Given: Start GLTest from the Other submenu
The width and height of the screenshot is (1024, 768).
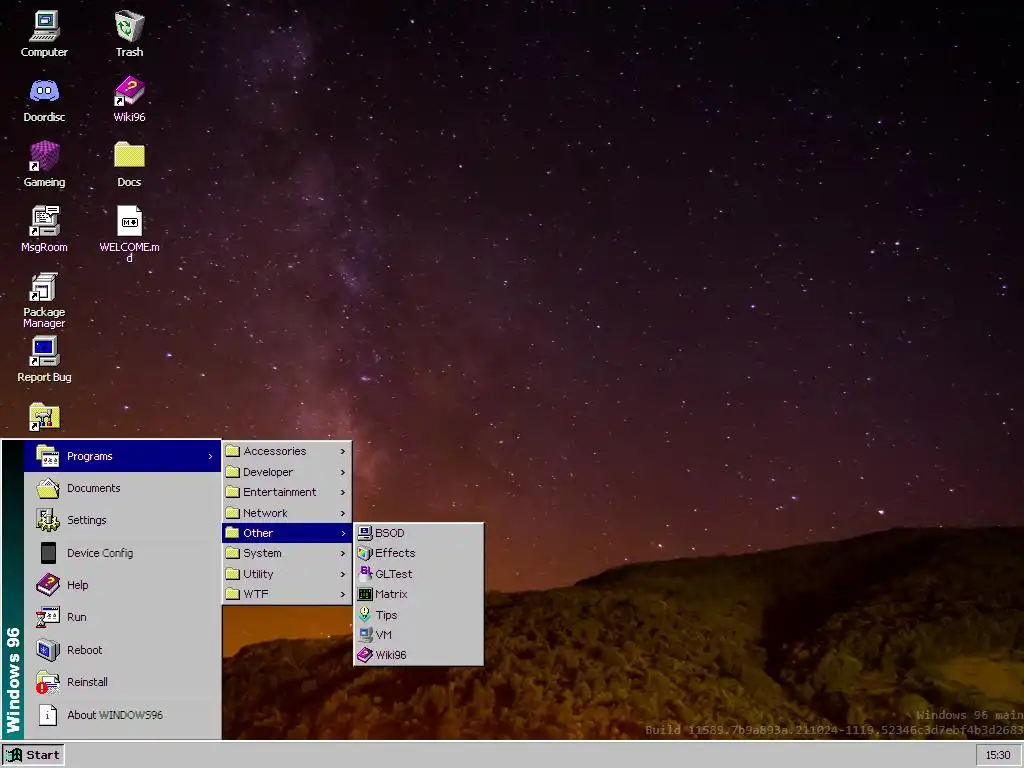Looking at the screenshot, I should coord(419,573).
